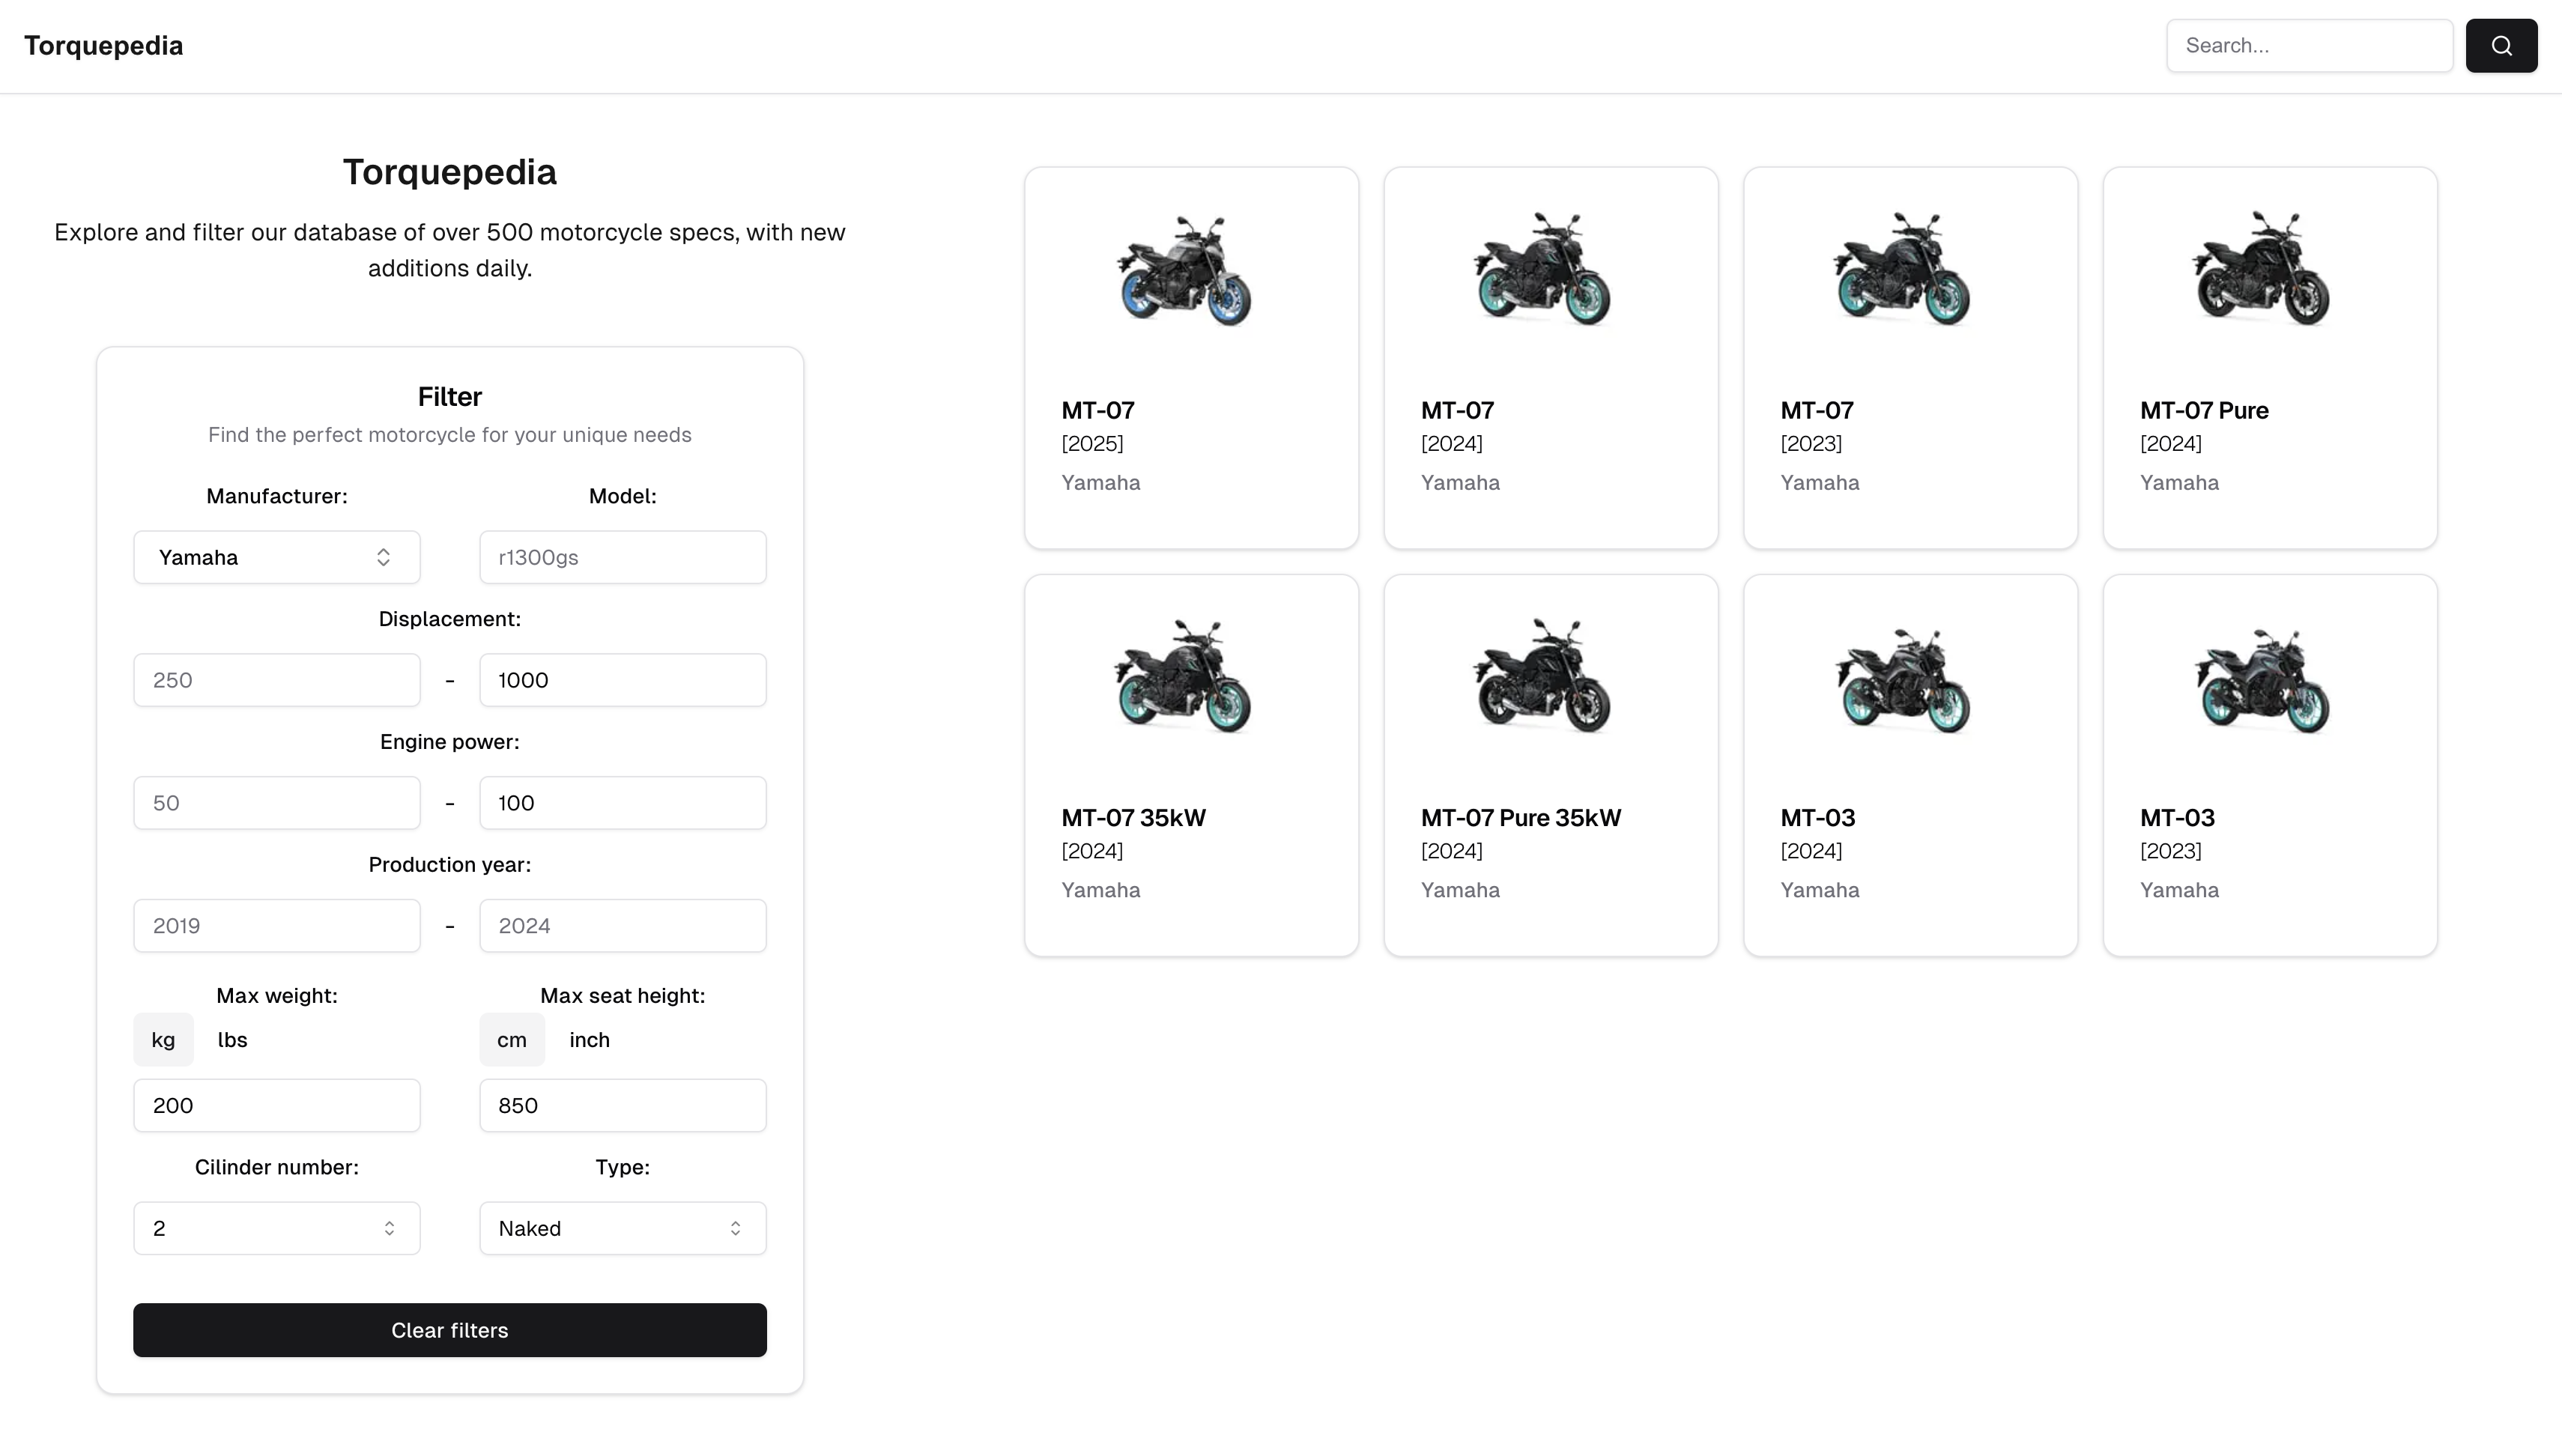Click the Max weight: label
The image size is (2562, 1456).
click(x=277, y=996)
